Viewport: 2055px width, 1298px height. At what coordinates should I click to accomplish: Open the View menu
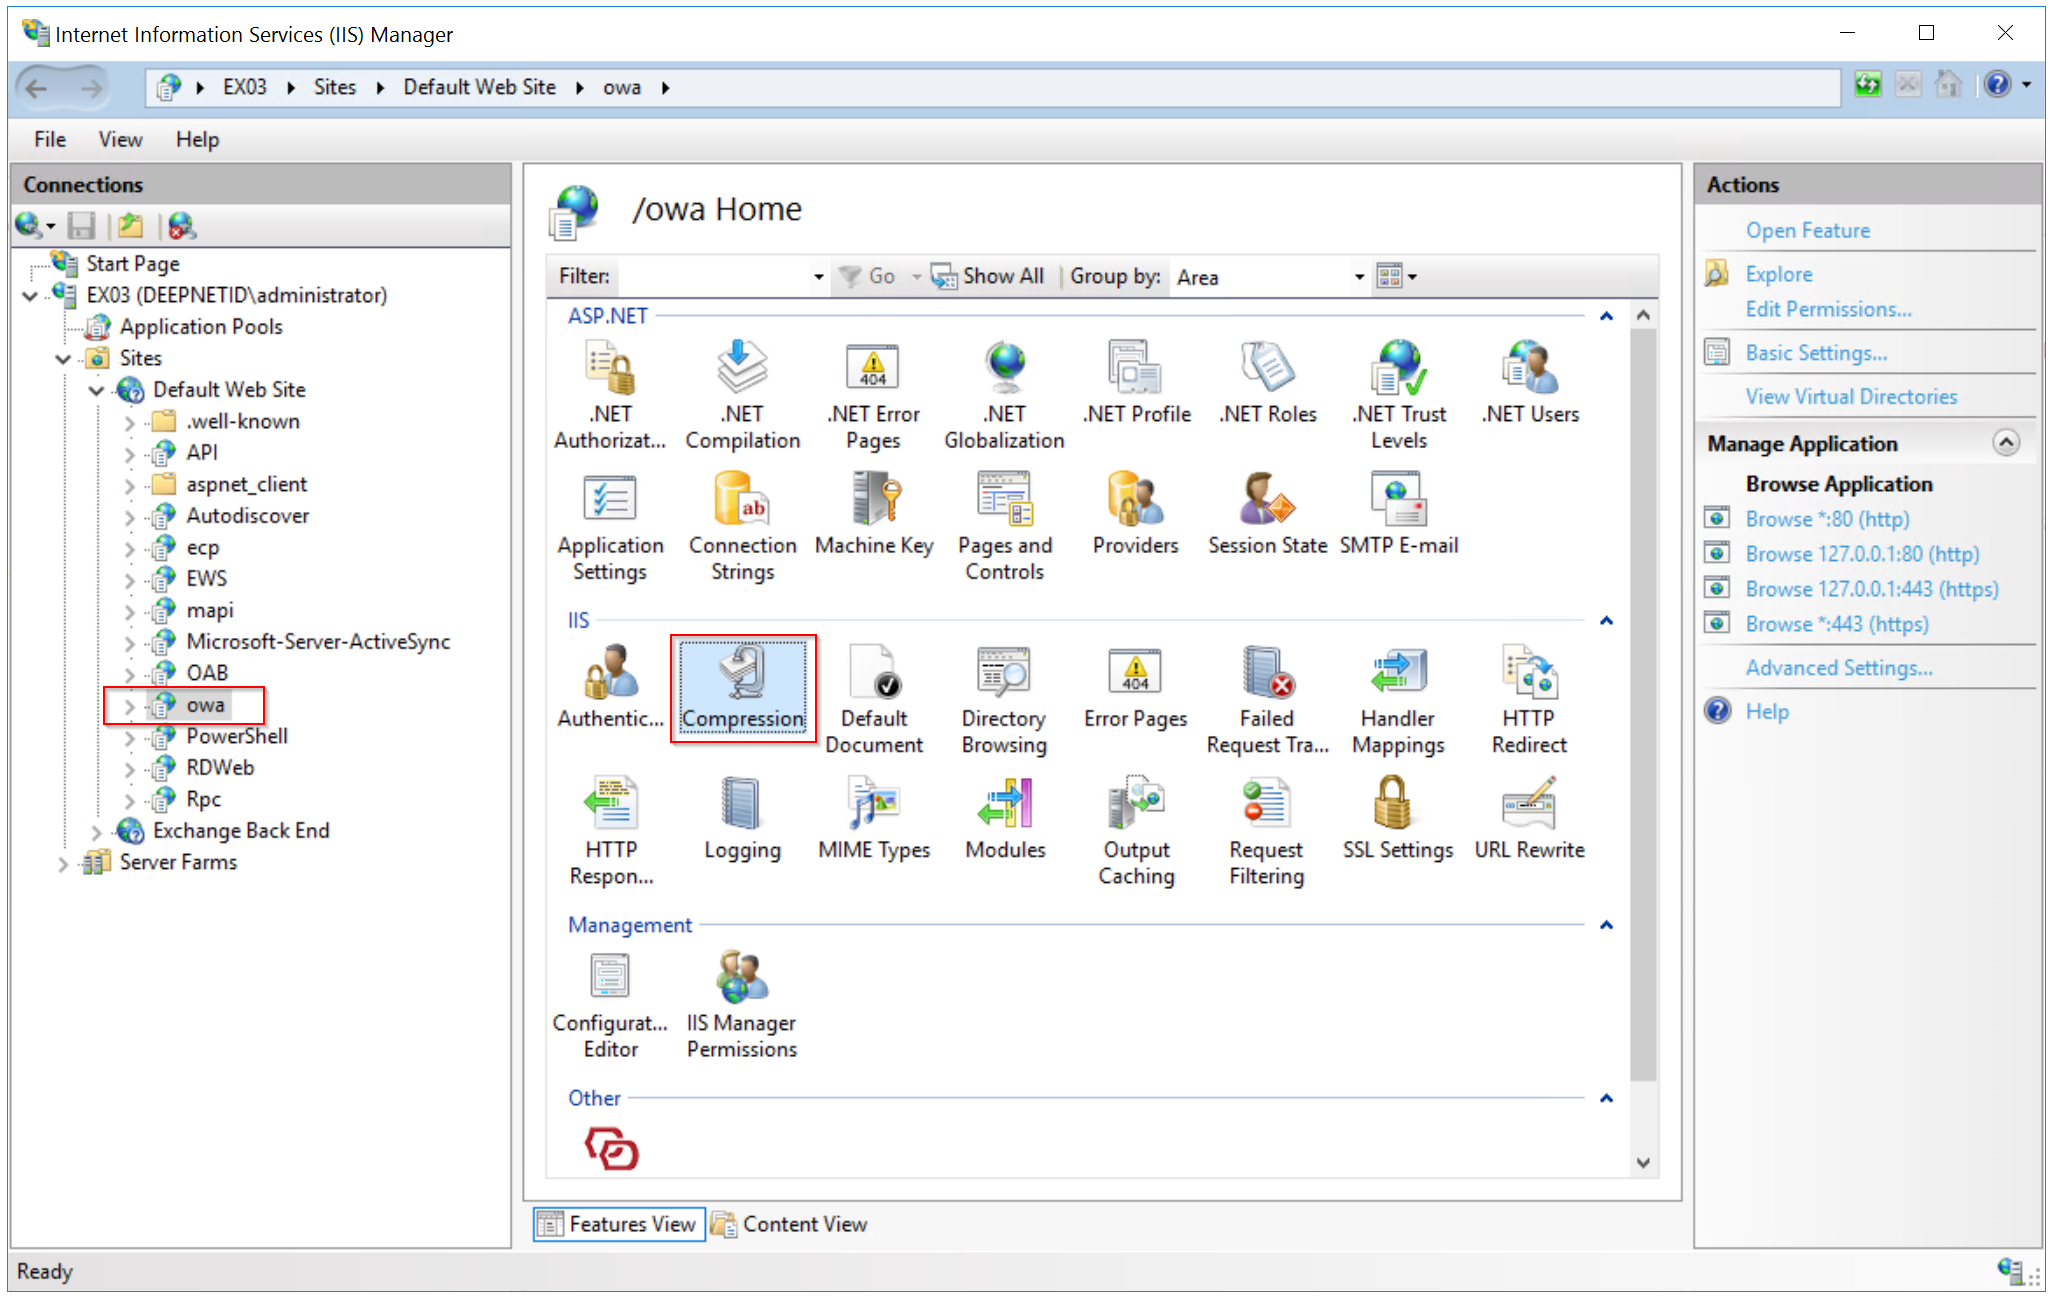coord(120,139)
